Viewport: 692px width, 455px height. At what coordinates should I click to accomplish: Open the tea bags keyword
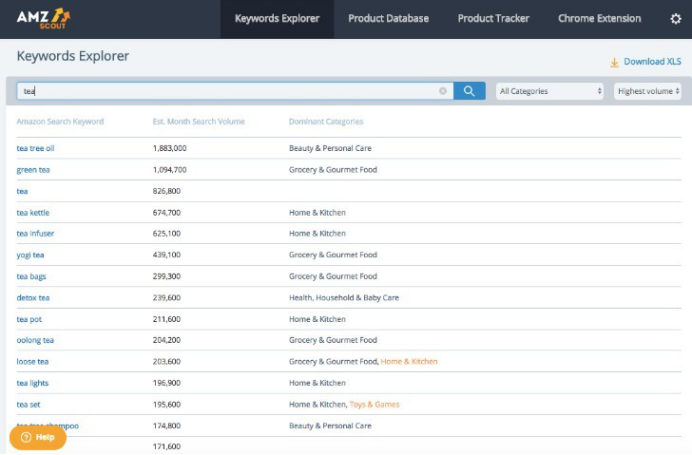click(x=31, y=276)
